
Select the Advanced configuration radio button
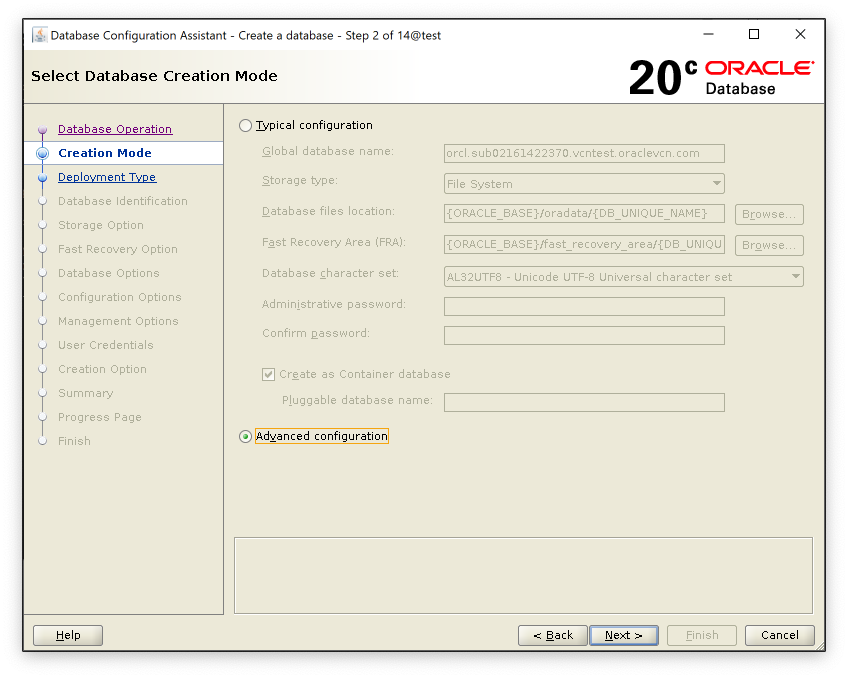pyautogui.click(x=246, y=437)
